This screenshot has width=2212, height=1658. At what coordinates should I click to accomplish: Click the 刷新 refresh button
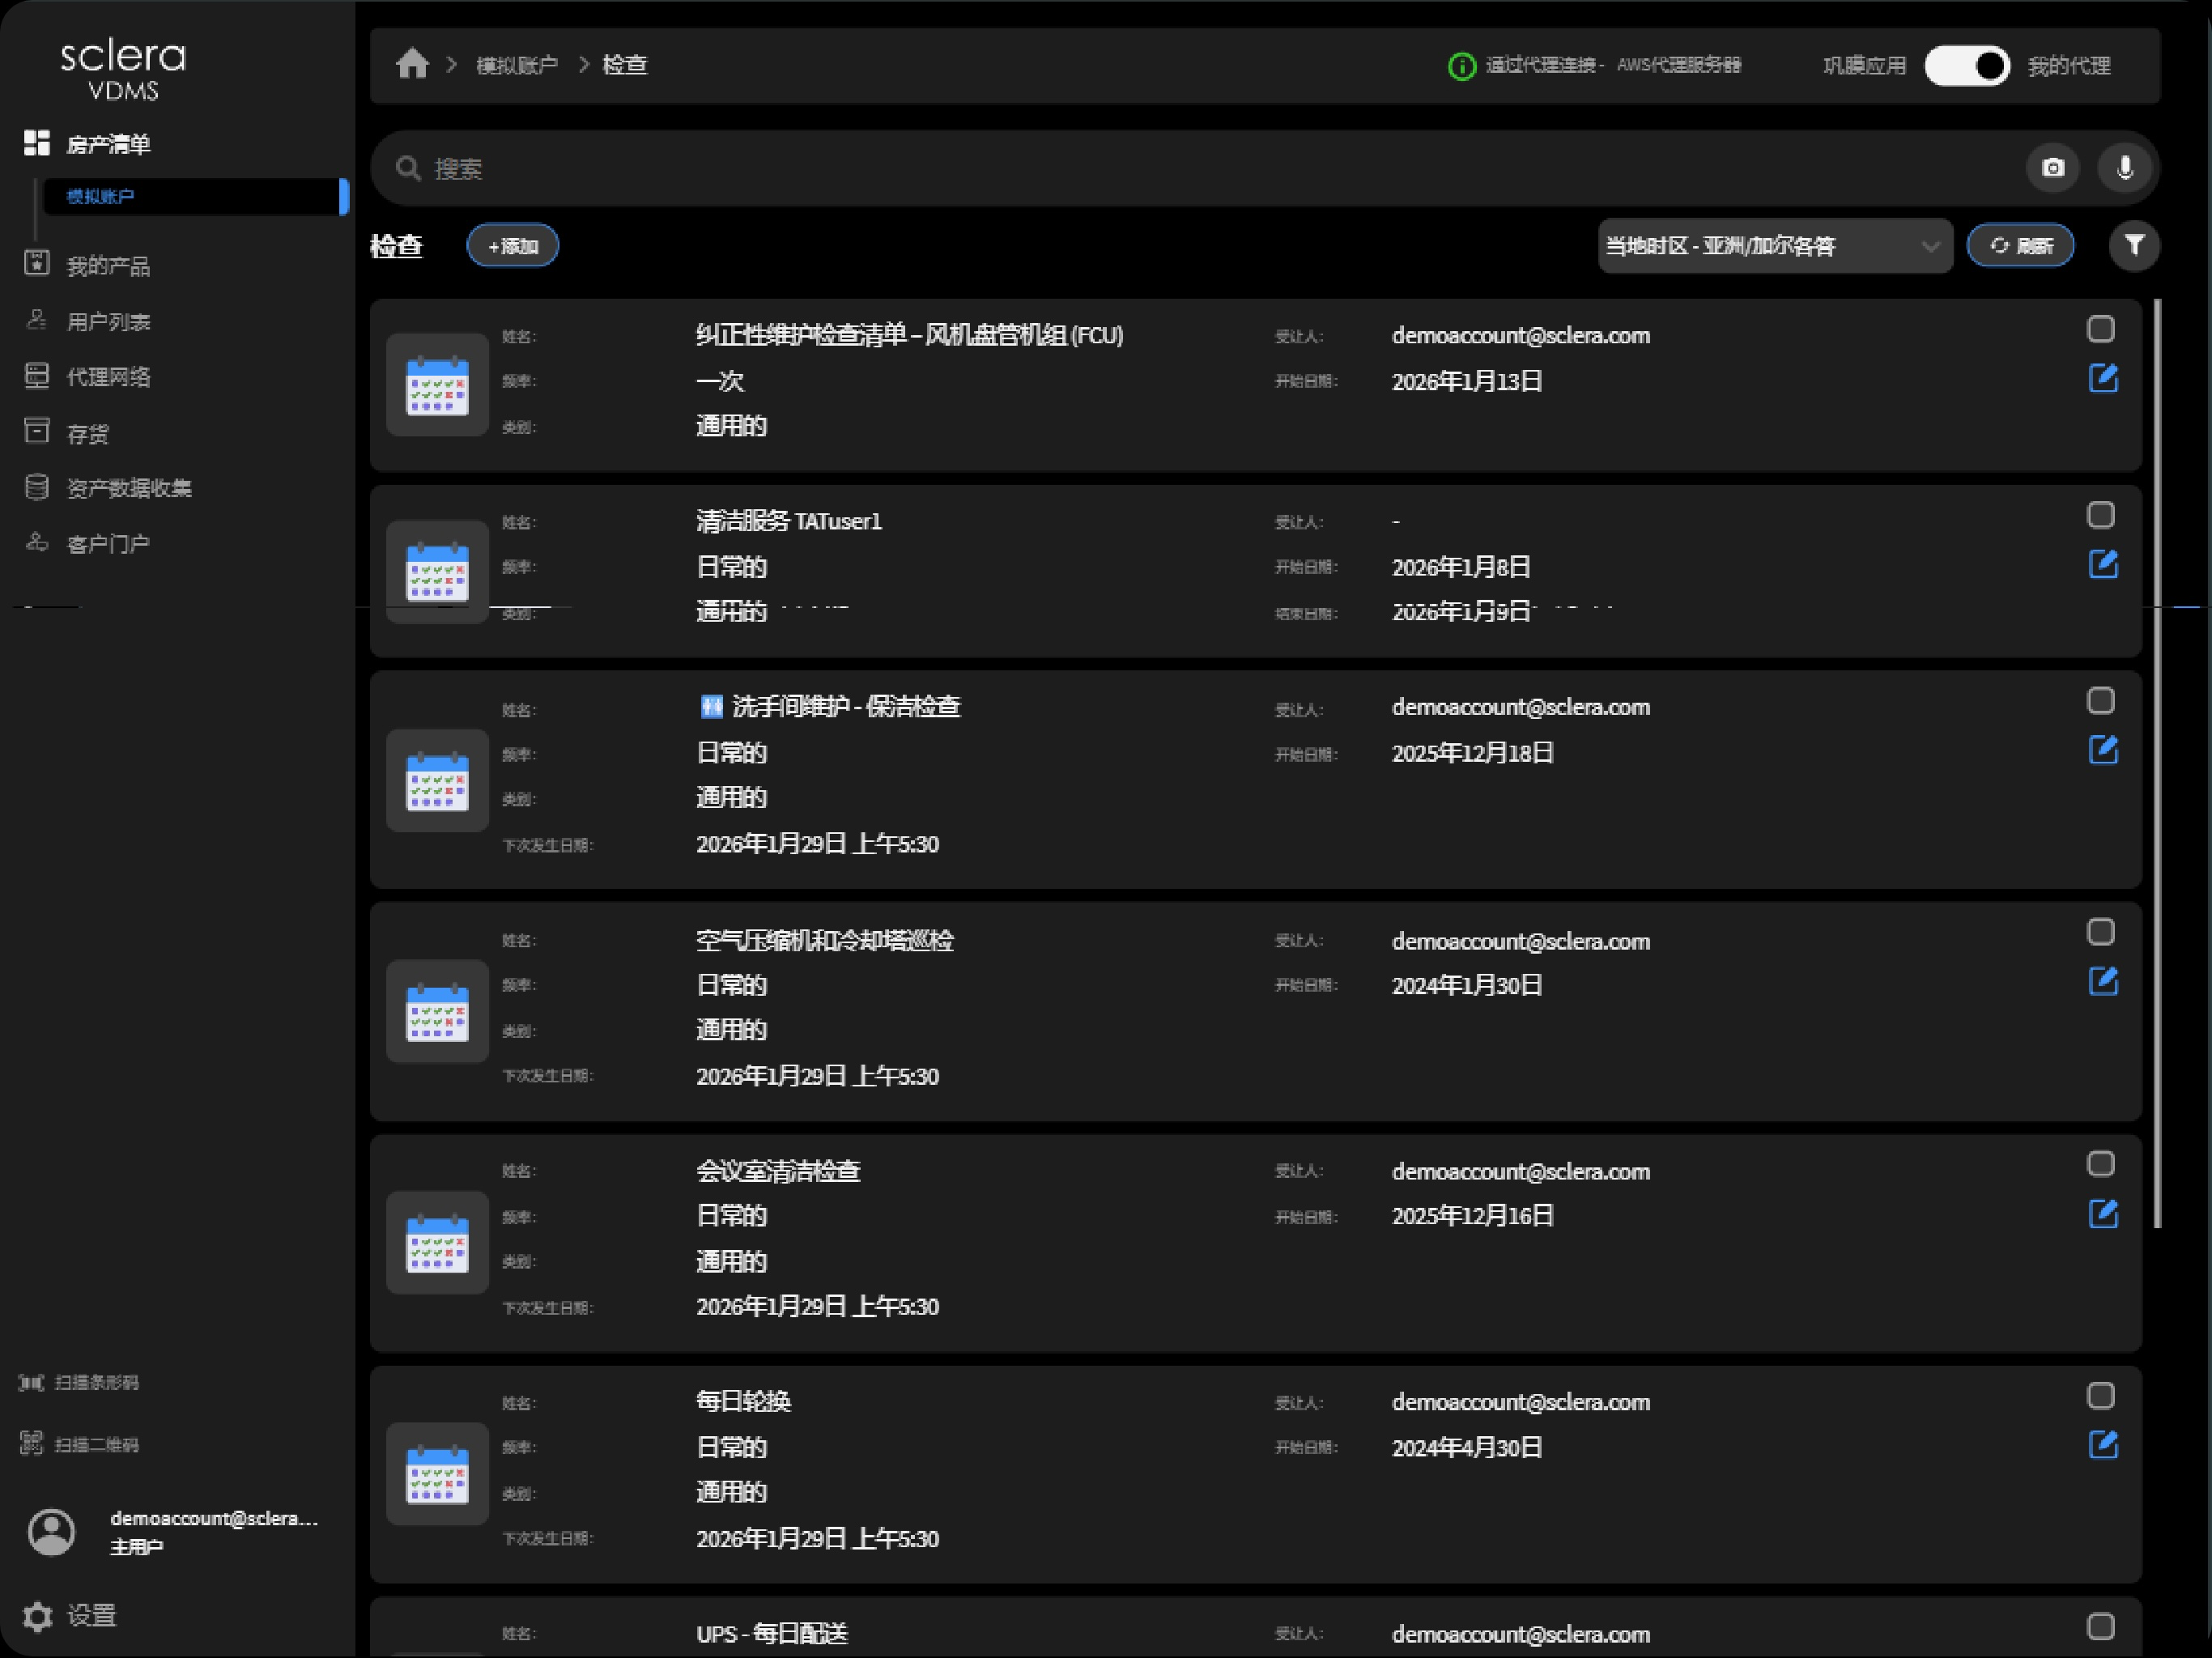click(x=2020, y=246)
